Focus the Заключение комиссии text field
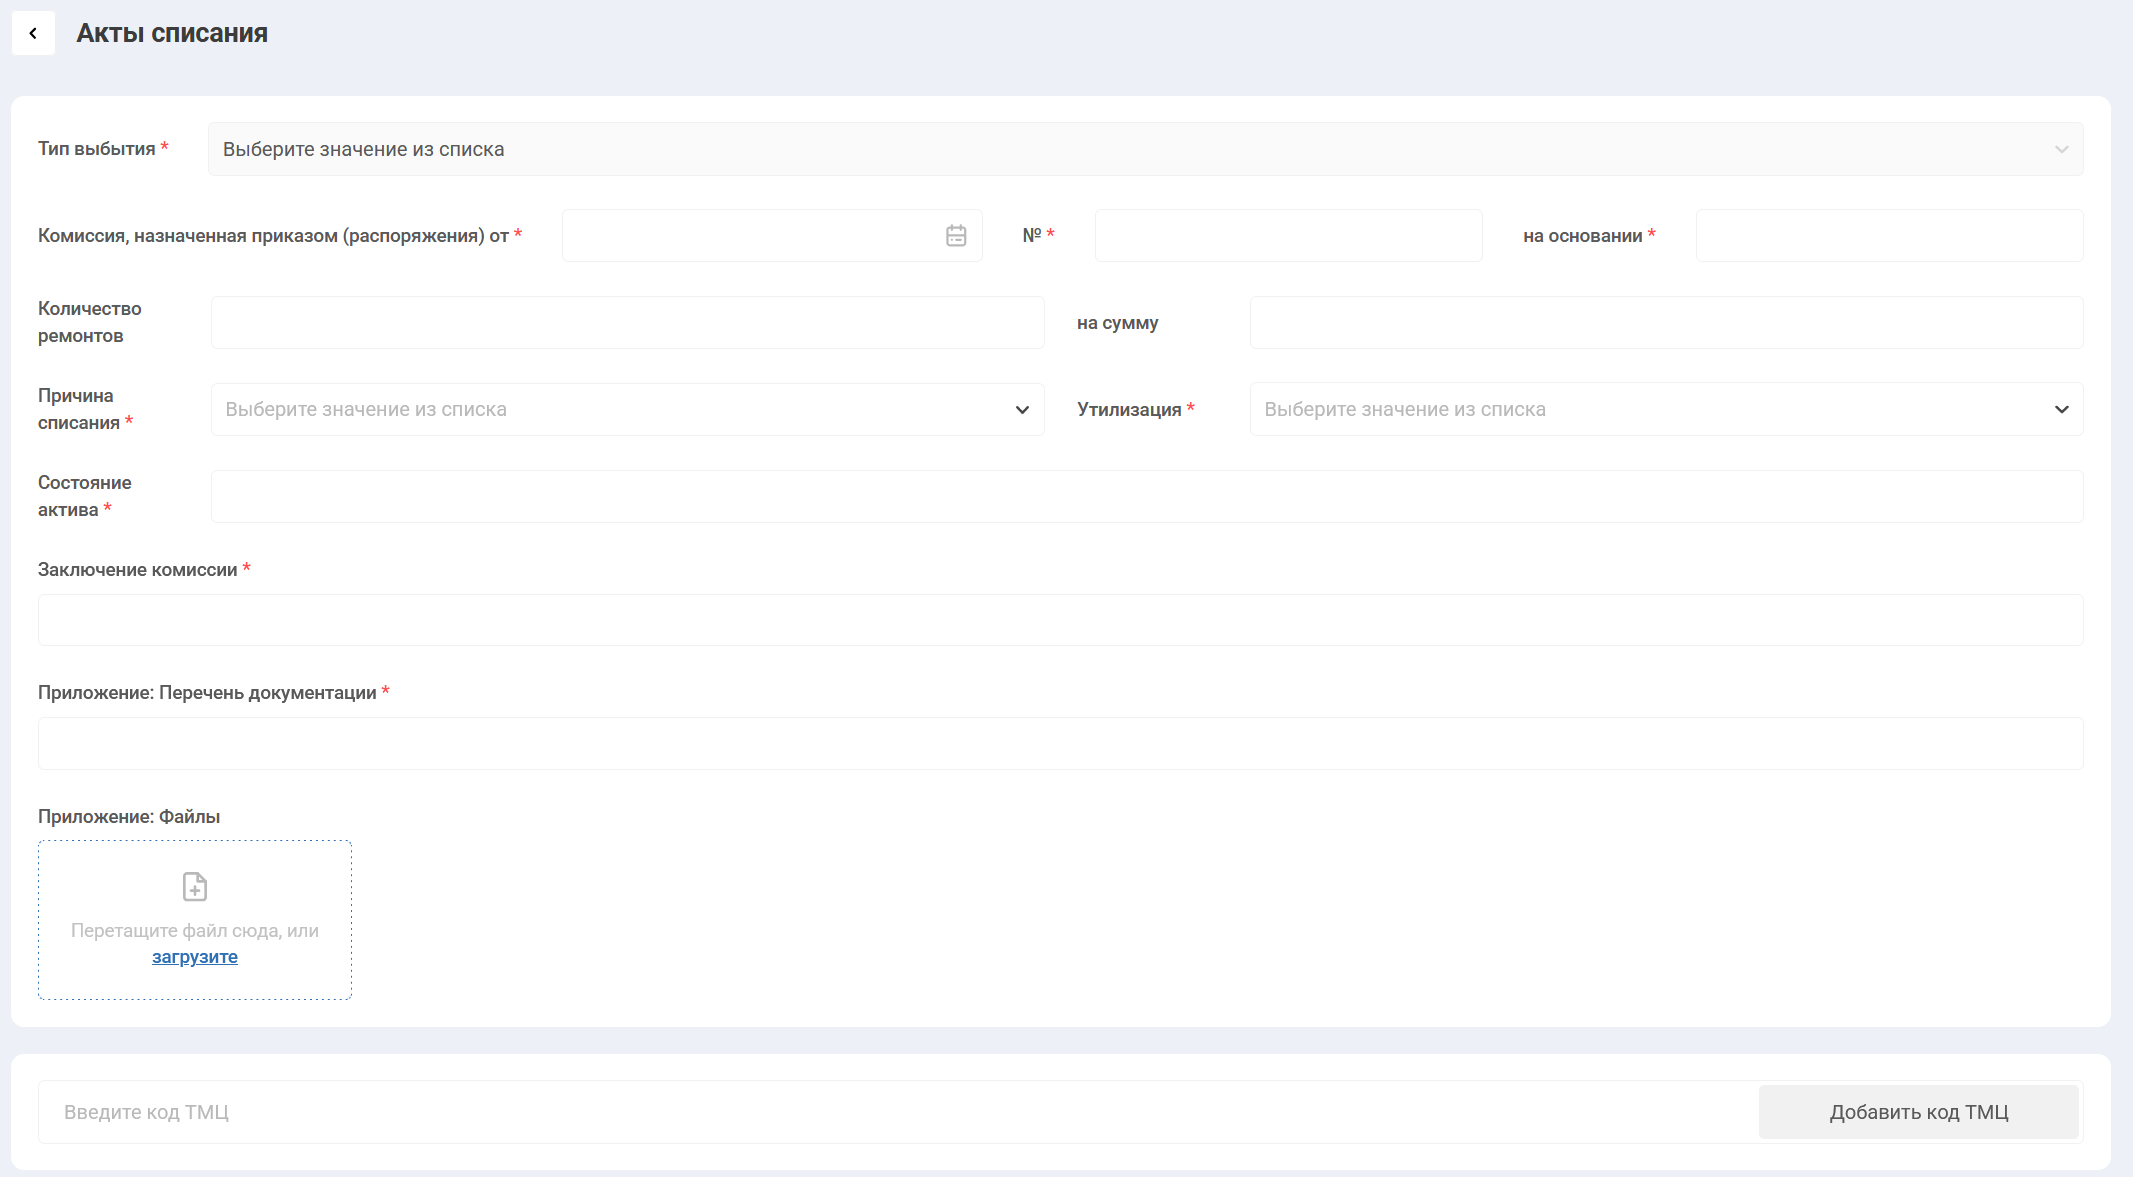2133x1177 pixels. coord(1060,620)
